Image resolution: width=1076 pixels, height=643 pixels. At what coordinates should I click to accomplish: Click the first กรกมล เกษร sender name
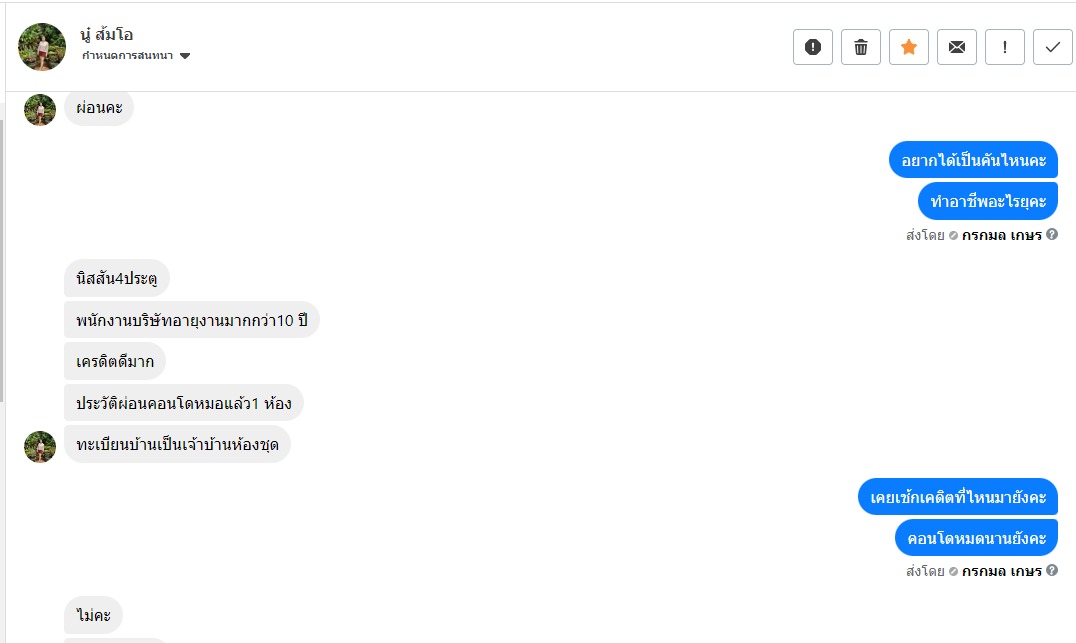pos(1002,235)
